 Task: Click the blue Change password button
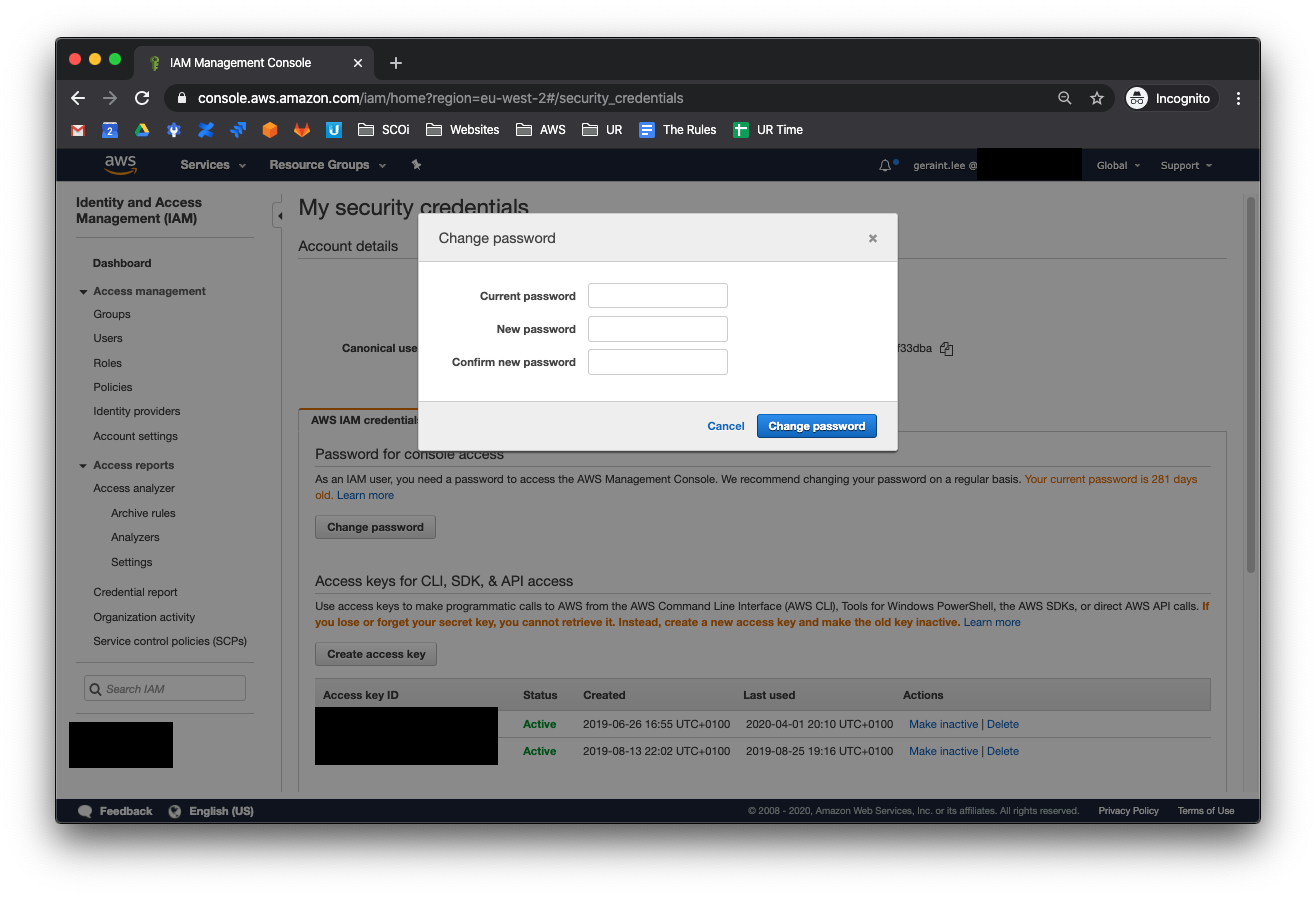[x=816, y=426]
